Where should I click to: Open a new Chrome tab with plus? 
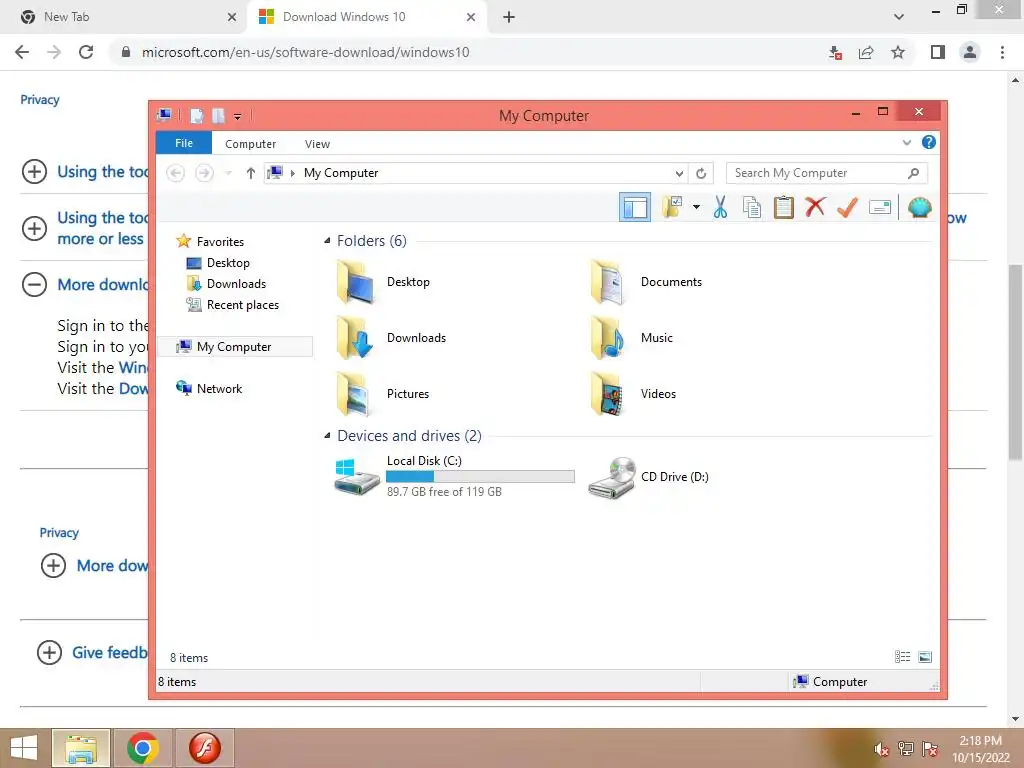[509, 17]
